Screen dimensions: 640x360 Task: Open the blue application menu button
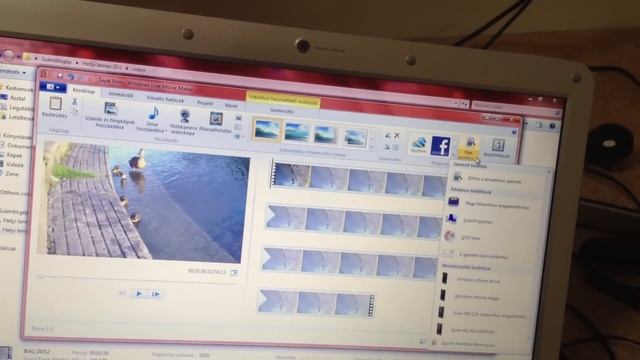coord(53,87)
